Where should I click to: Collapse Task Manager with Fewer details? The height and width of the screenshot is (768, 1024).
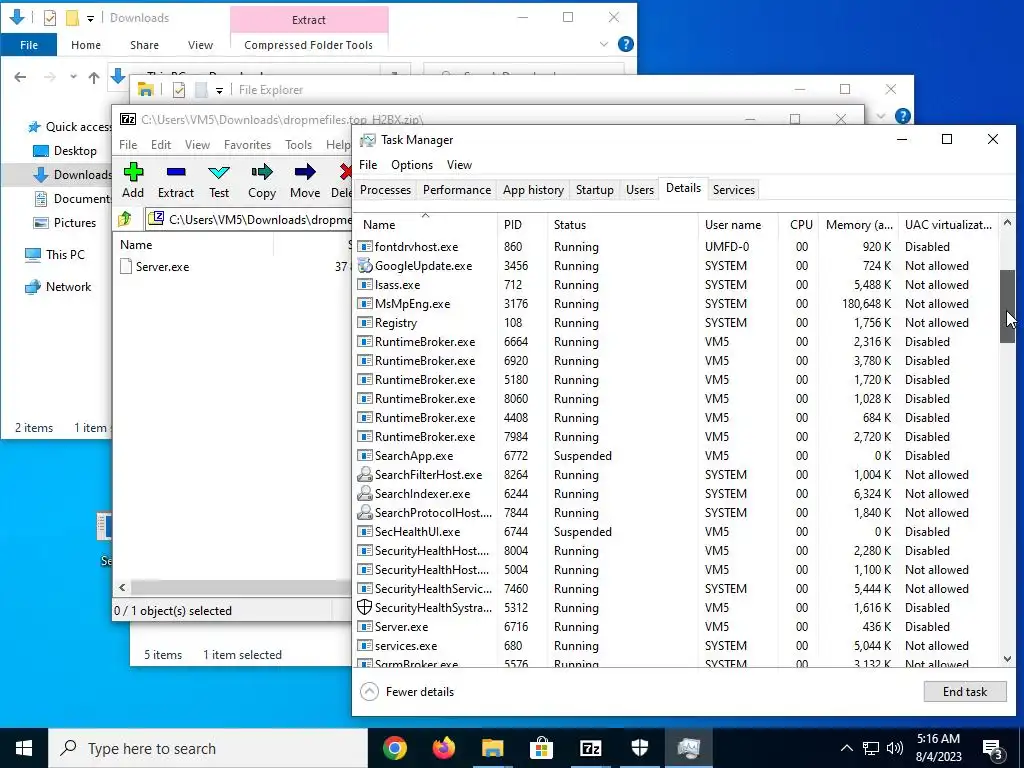(407, 692)
